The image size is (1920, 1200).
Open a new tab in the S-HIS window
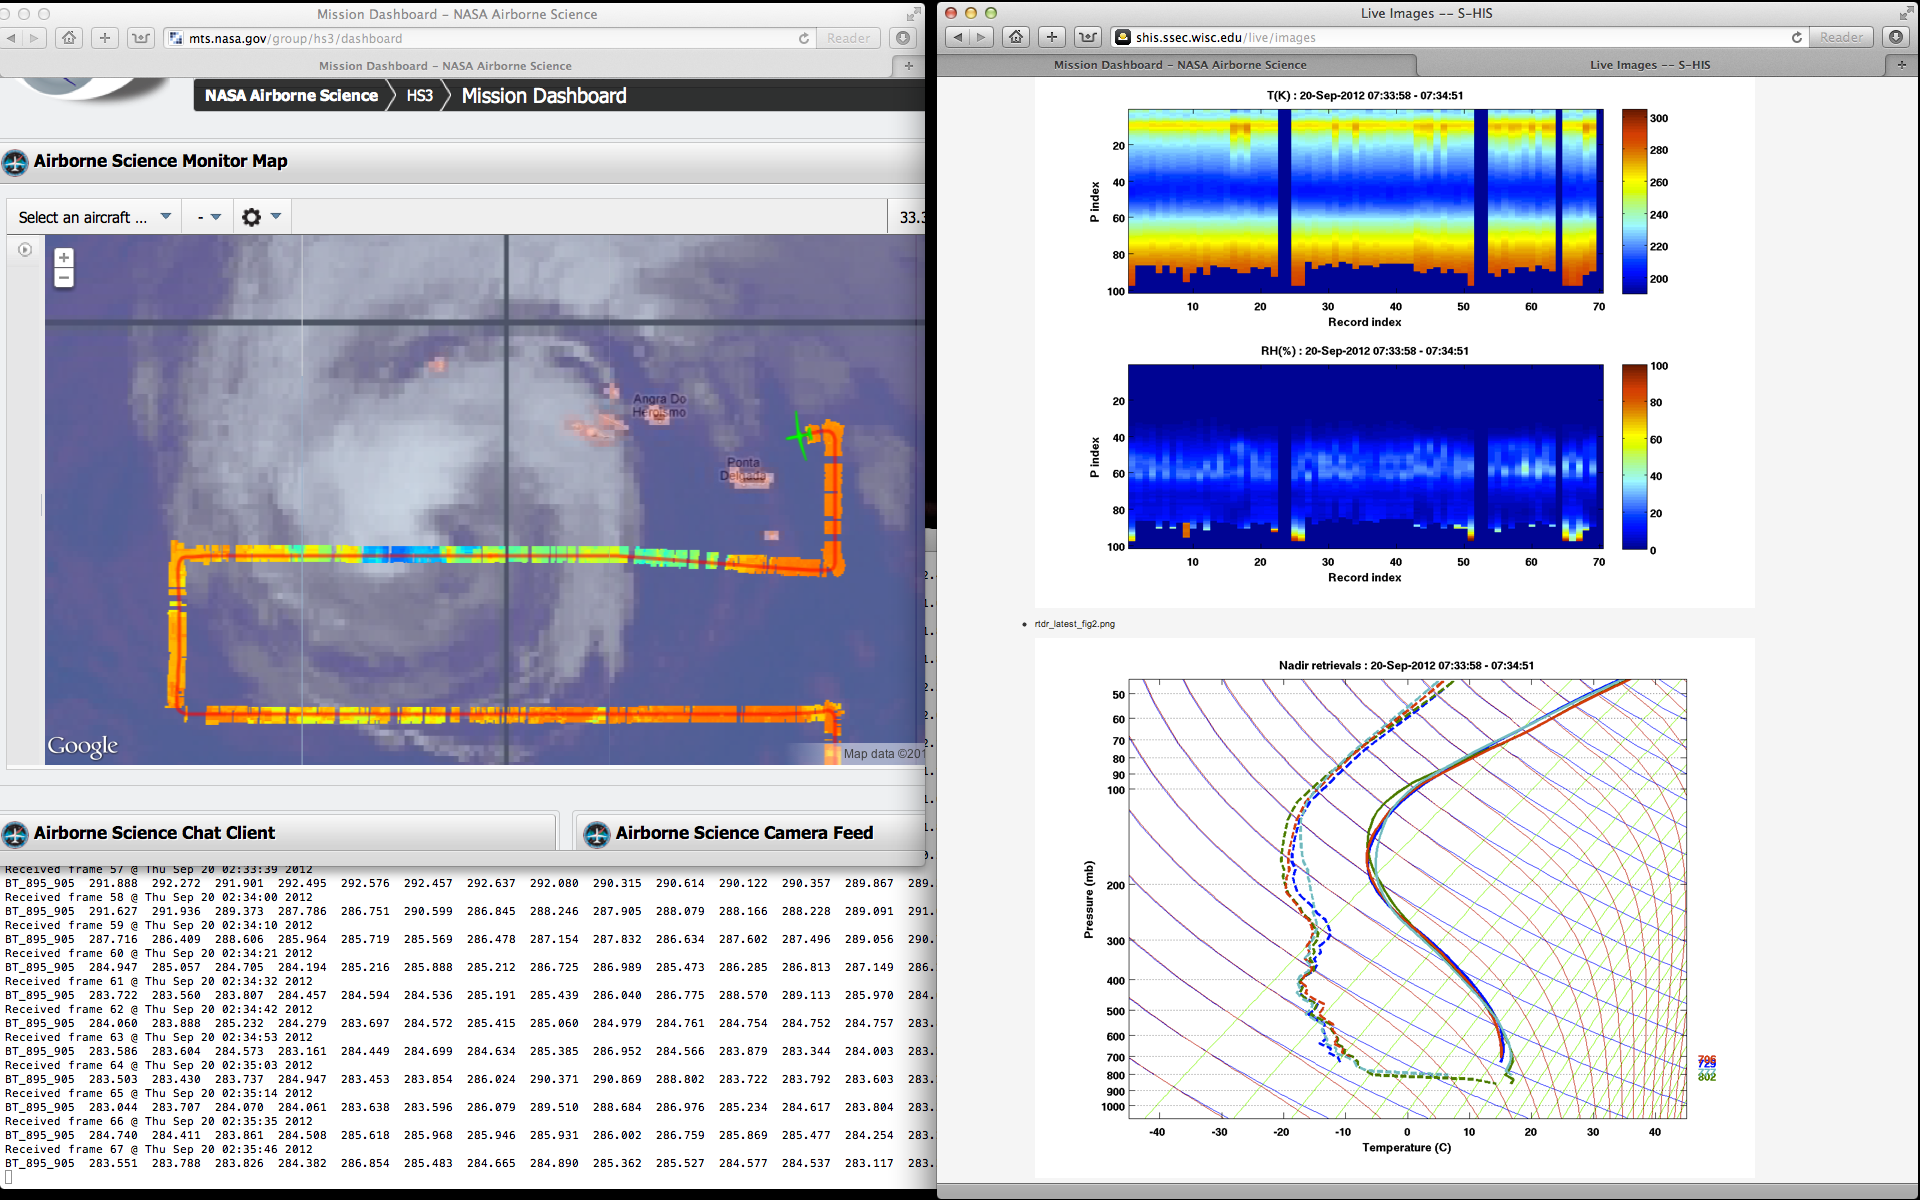1901,64
